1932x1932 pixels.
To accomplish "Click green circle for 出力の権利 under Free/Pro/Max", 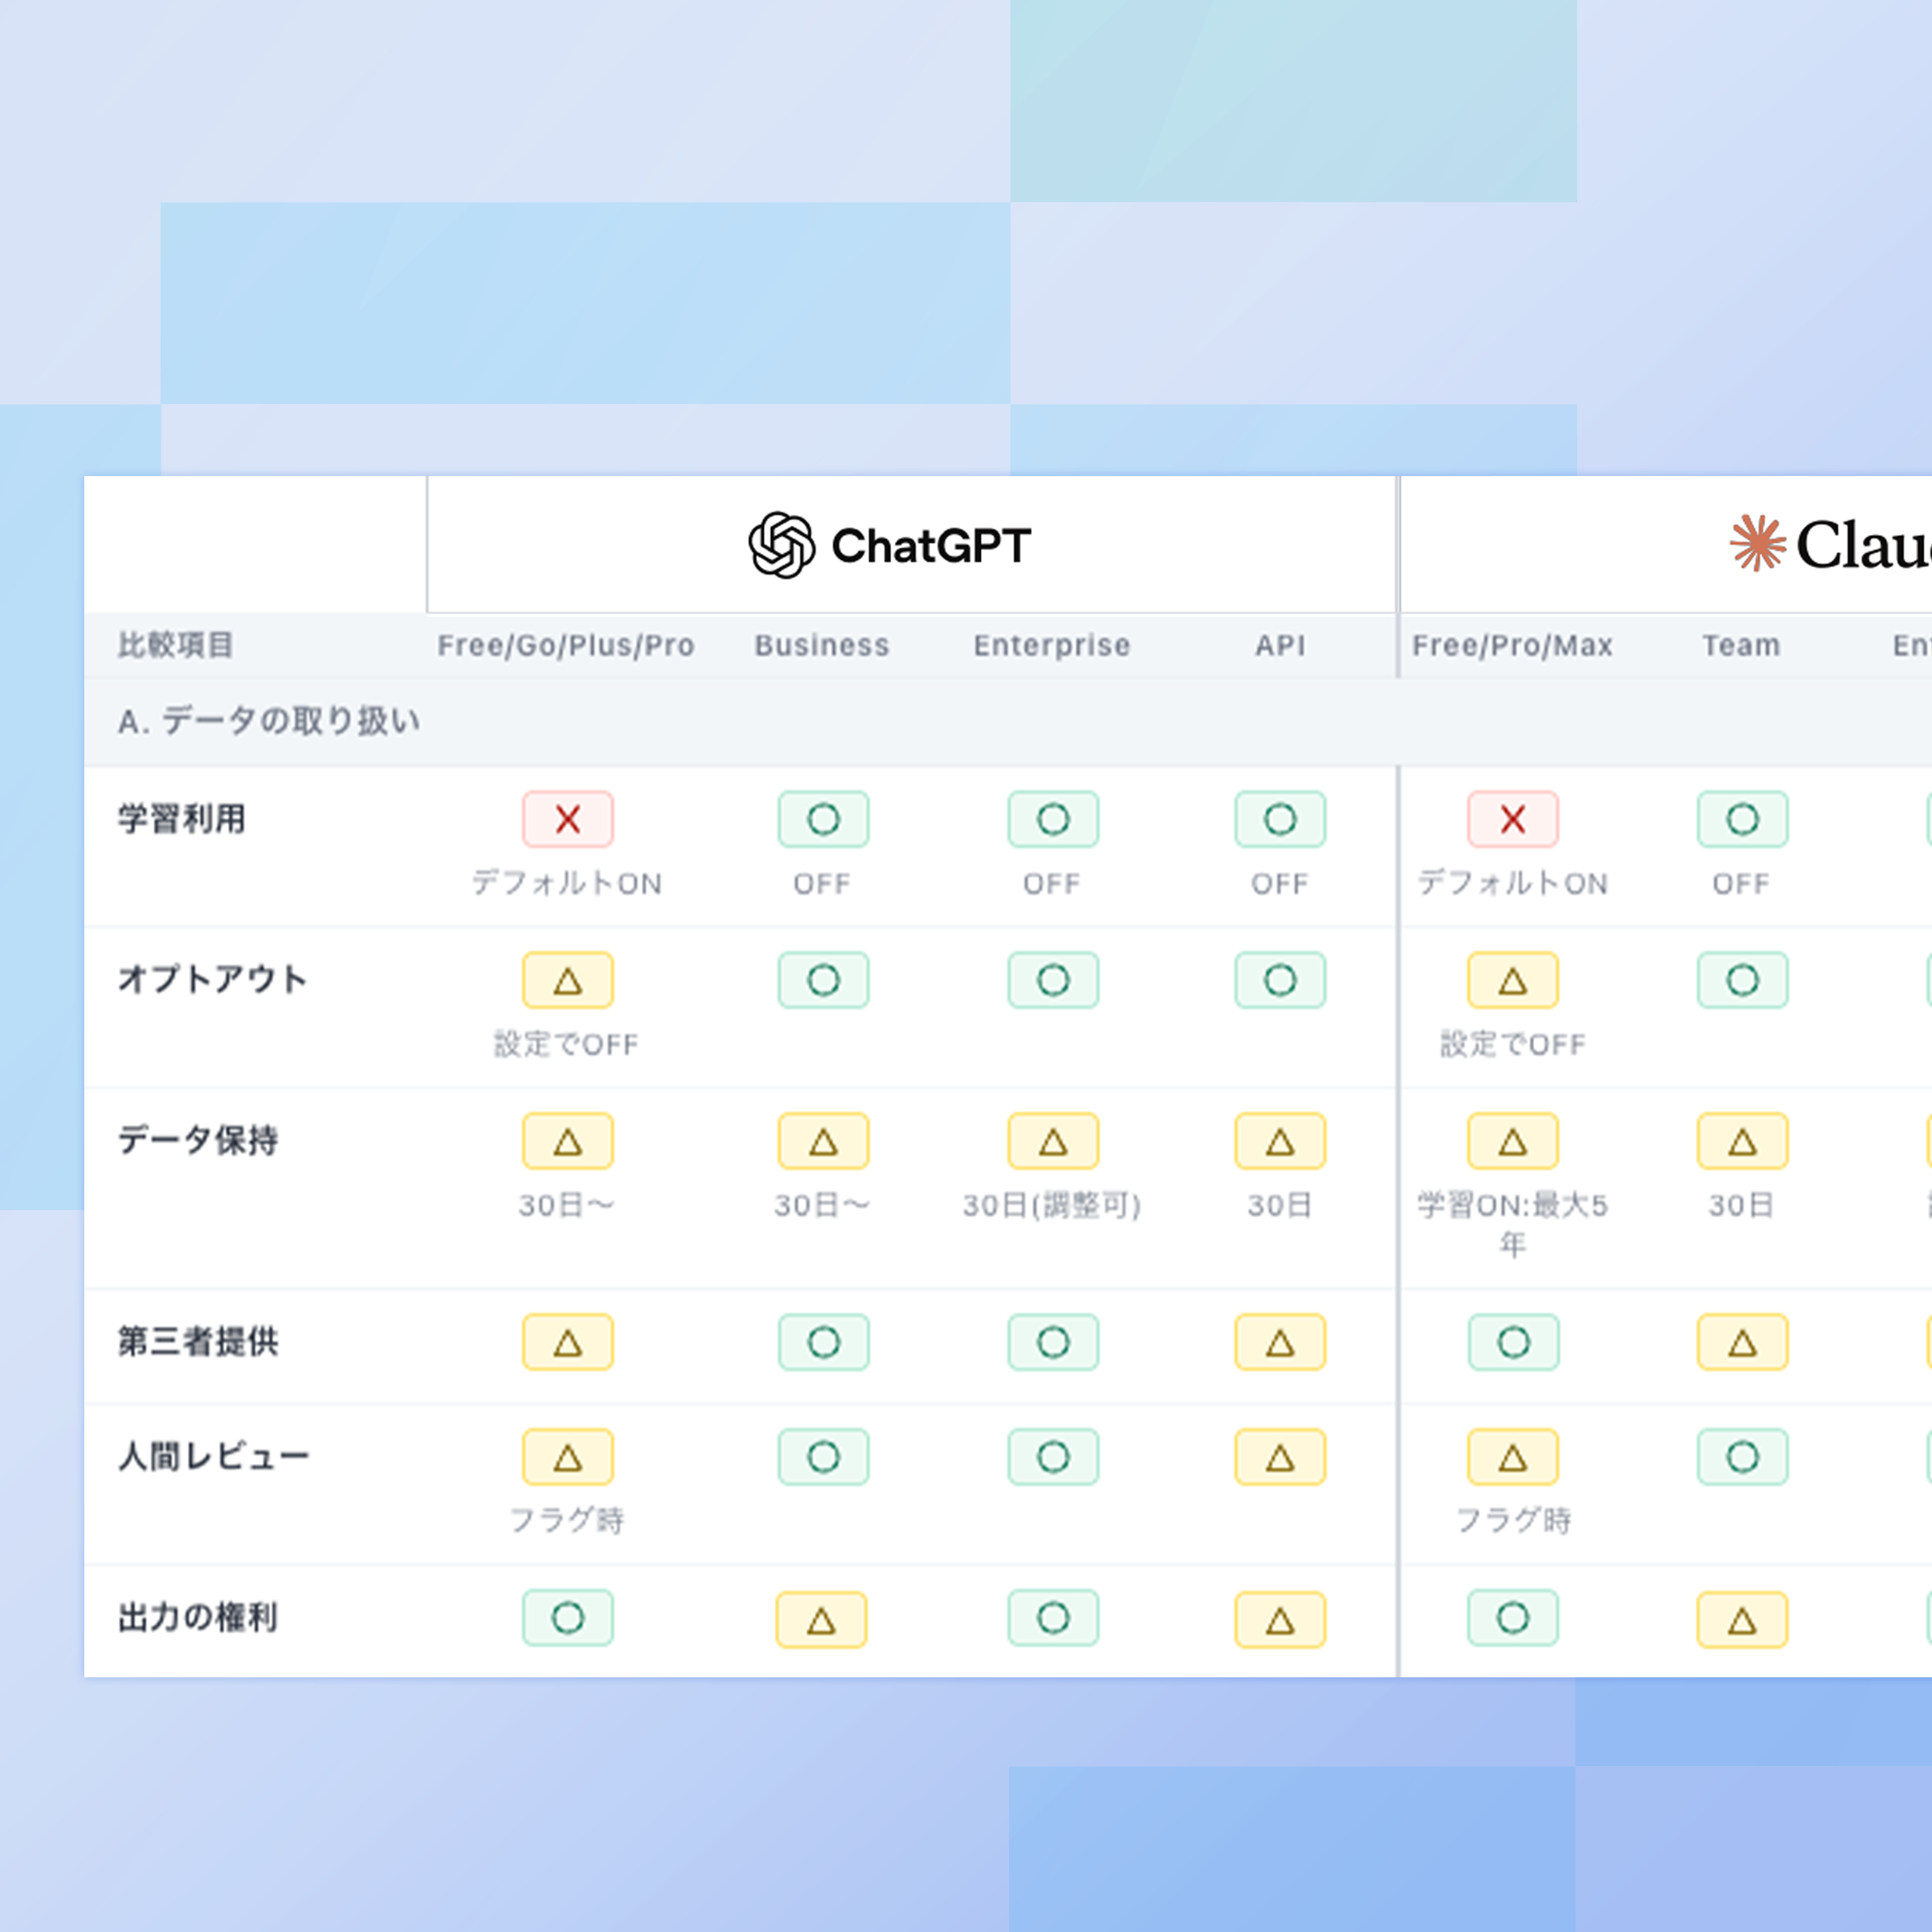I will 1513,1618.
